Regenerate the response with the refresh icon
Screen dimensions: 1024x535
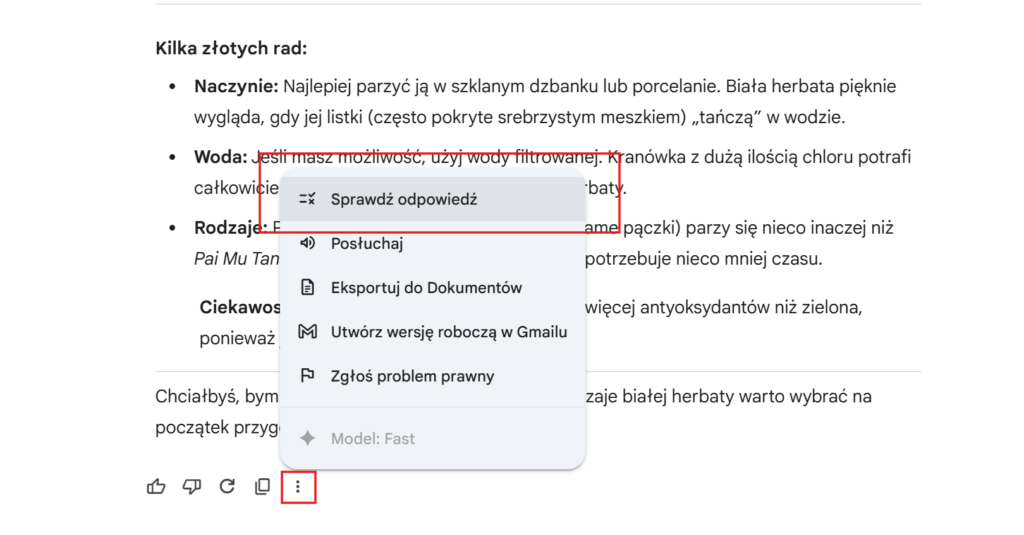click(x=227, y=487)
